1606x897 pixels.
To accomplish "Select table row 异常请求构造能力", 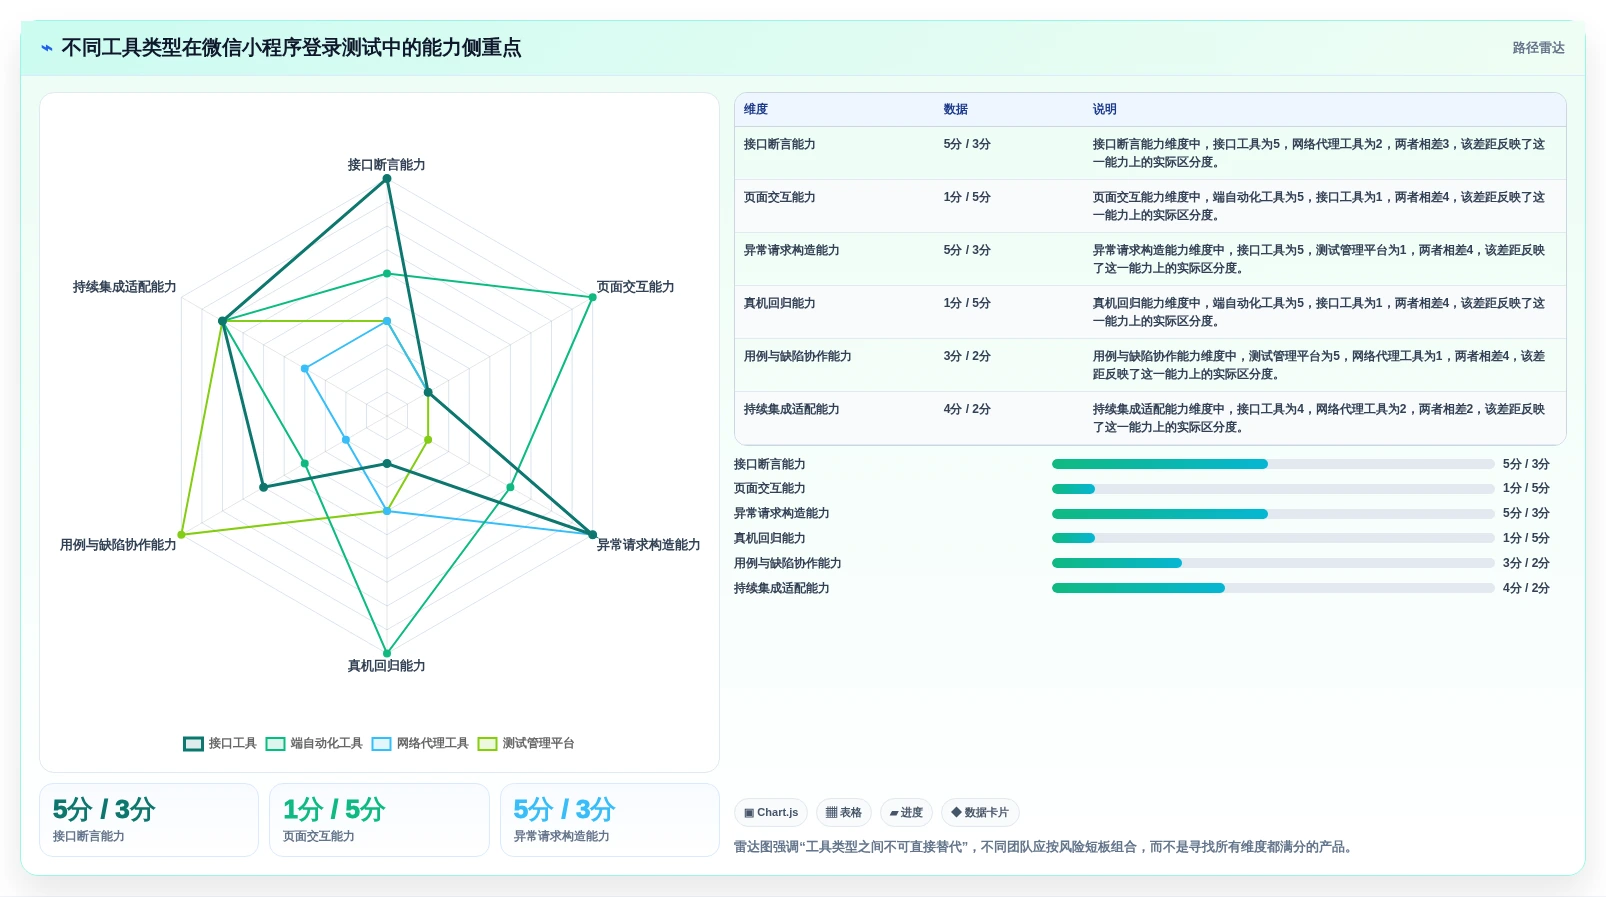I will pos(1150,259).
